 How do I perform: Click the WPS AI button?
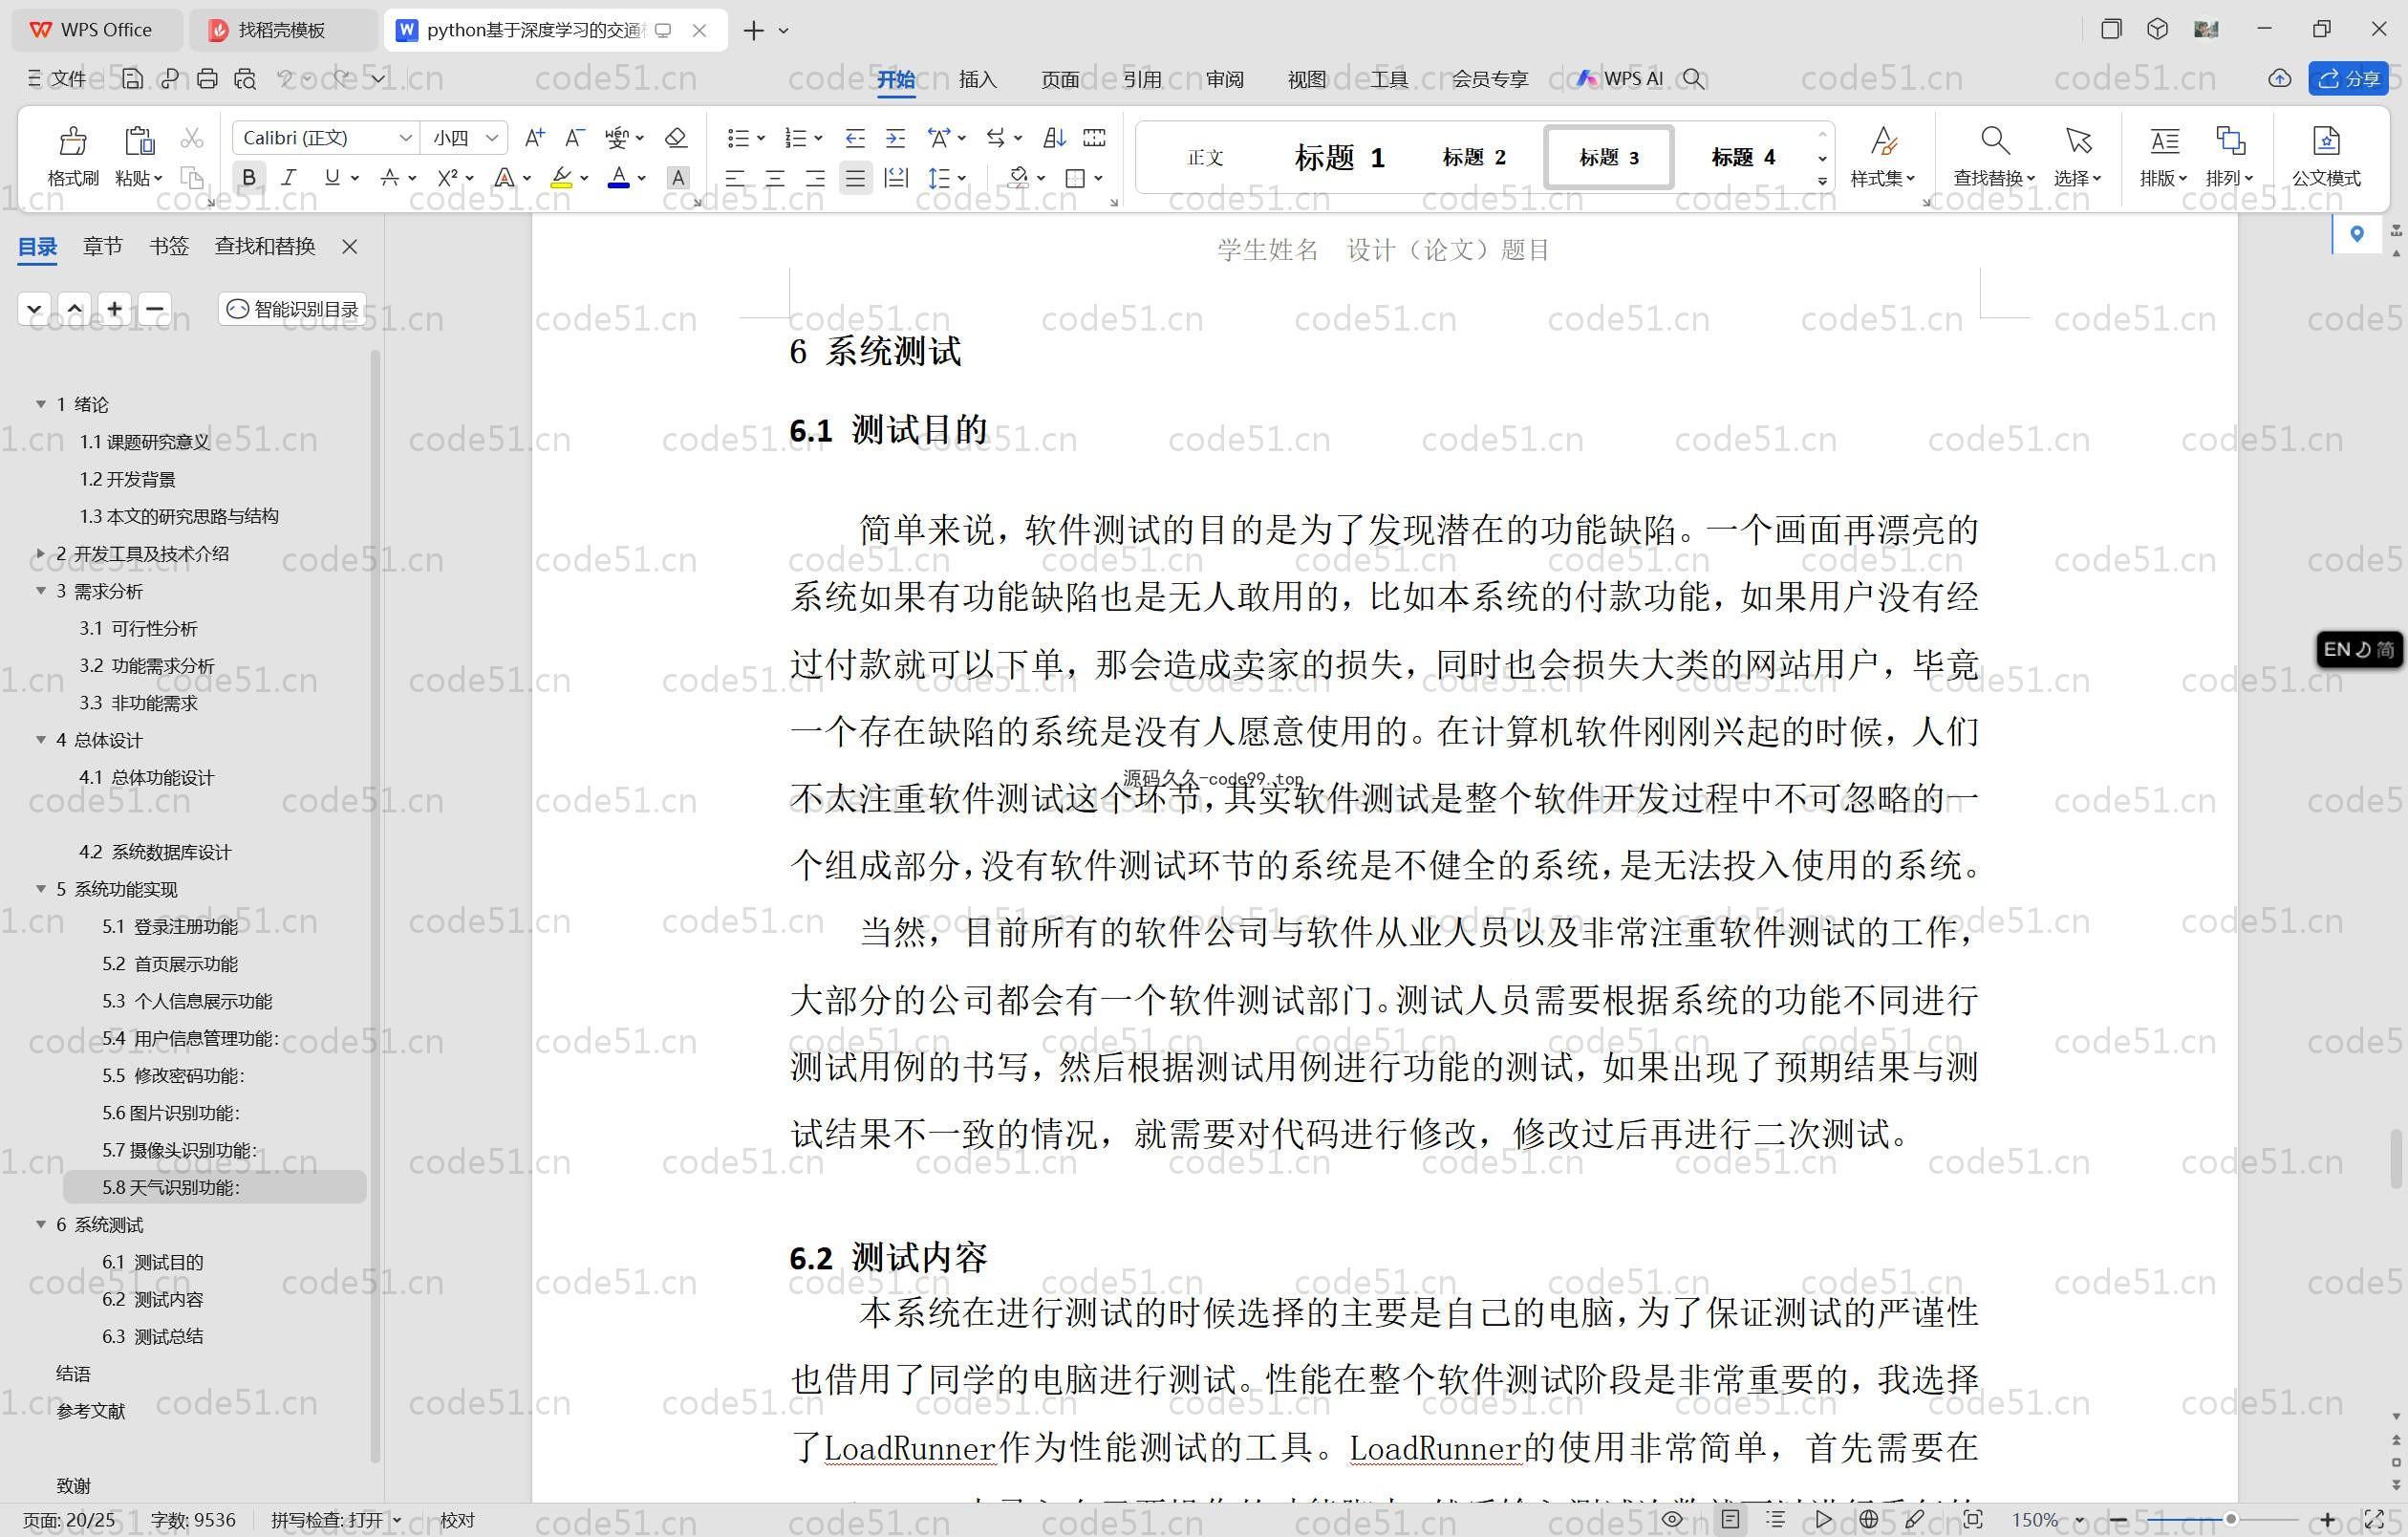[1620, 78]
